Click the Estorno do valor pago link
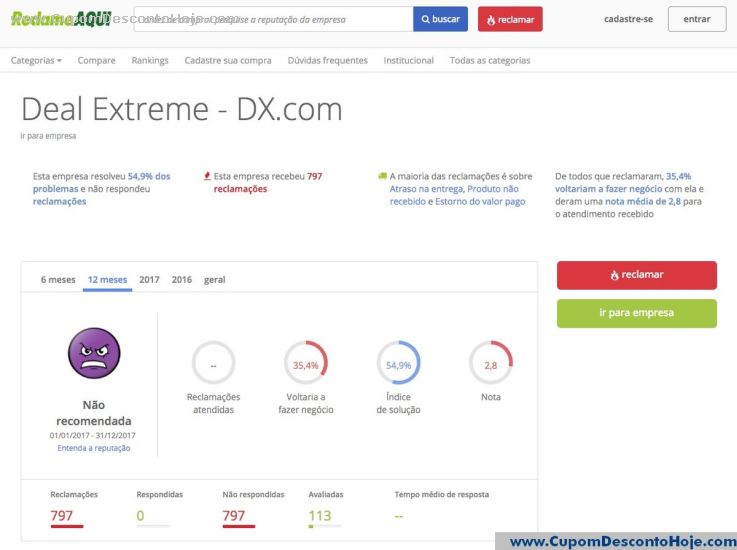Screen dimensions: 737x550 point(480,202)
